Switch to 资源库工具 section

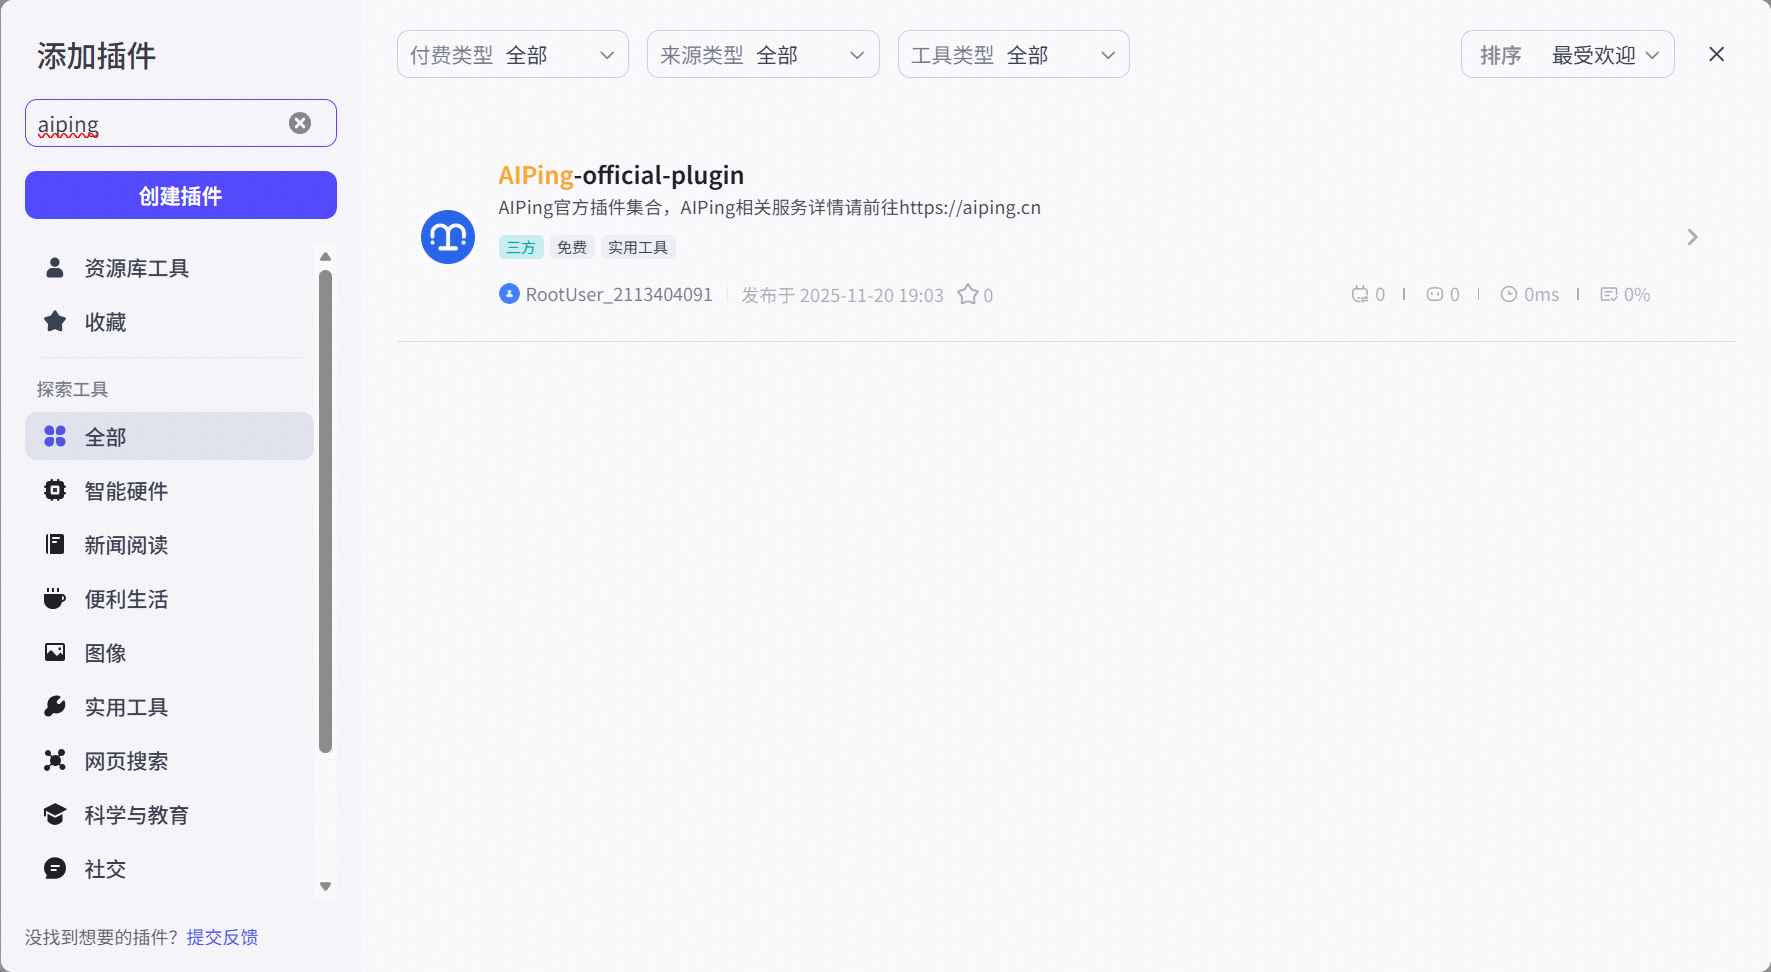click(137, 267)
